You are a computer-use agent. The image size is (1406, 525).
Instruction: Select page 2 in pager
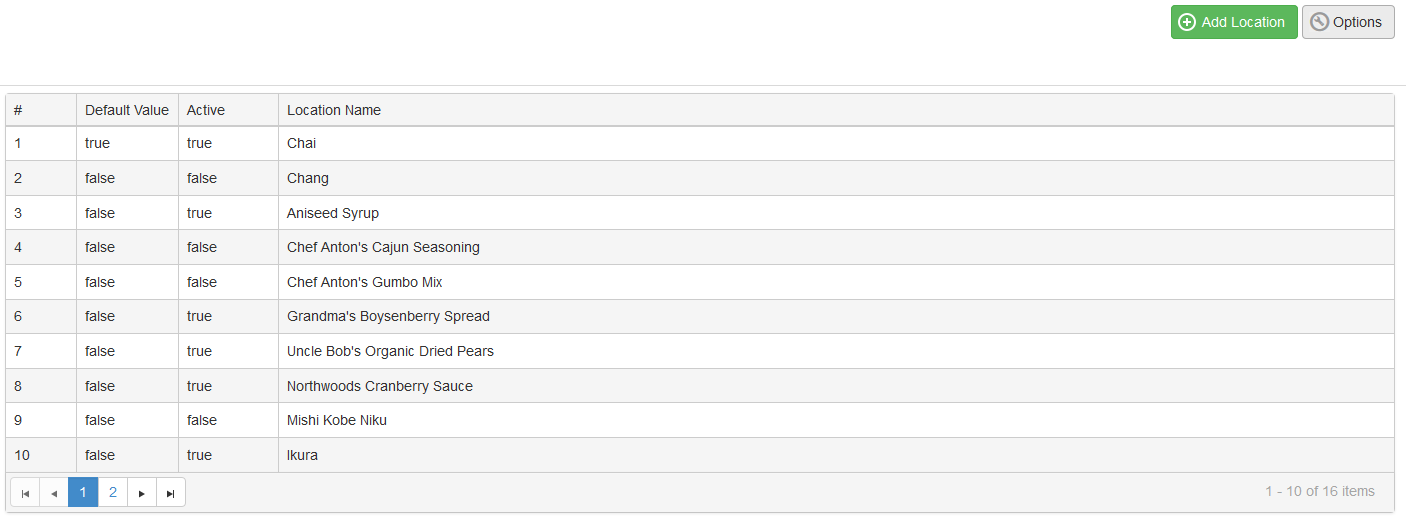113,493
